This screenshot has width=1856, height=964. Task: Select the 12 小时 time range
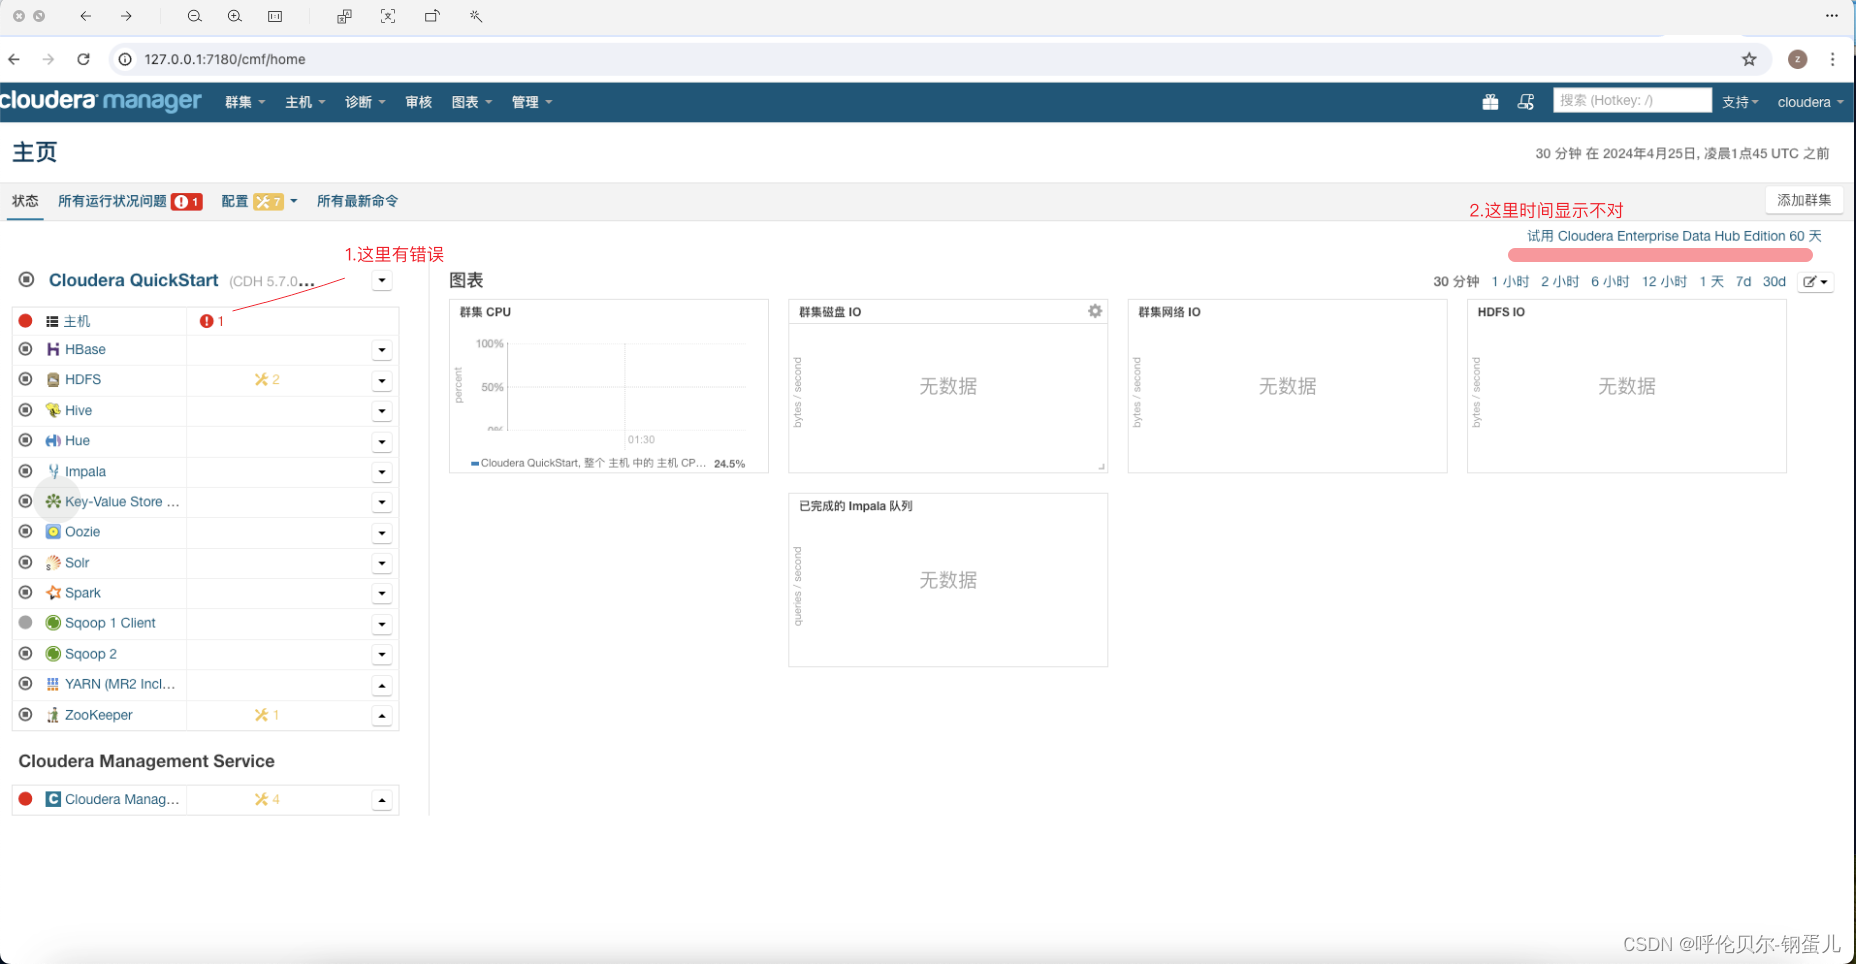1664,282
